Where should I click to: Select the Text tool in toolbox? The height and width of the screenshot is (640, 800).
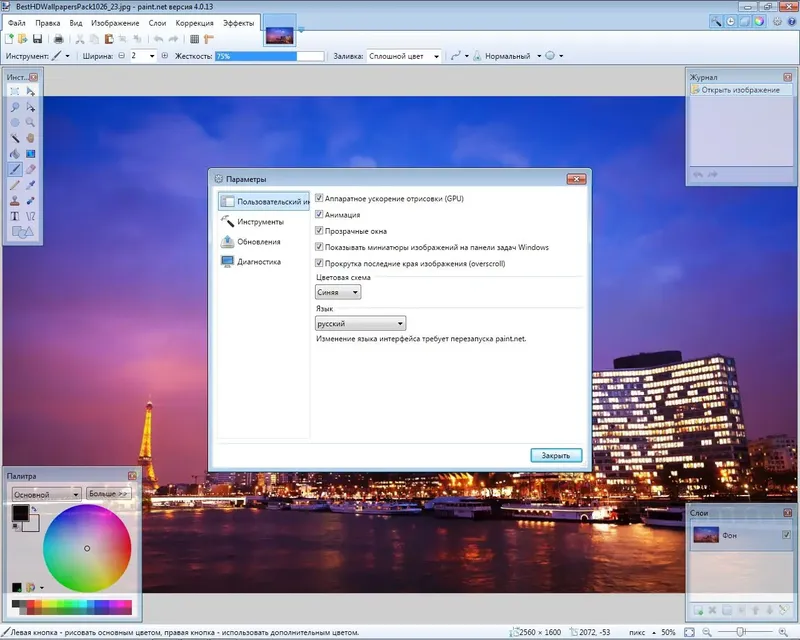pos(15,215)
